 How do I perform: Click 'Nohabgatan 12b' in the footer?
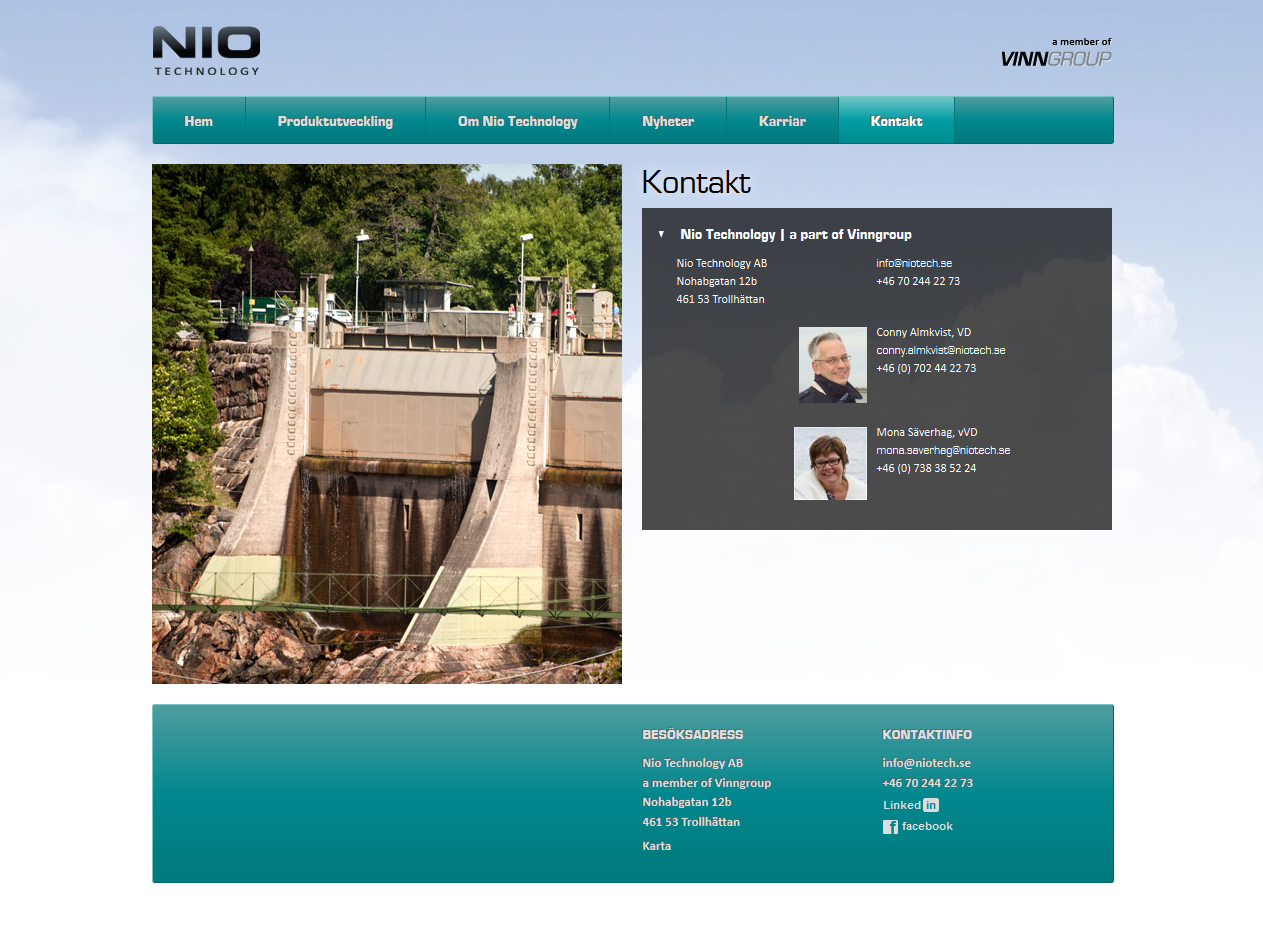point(687,802)
